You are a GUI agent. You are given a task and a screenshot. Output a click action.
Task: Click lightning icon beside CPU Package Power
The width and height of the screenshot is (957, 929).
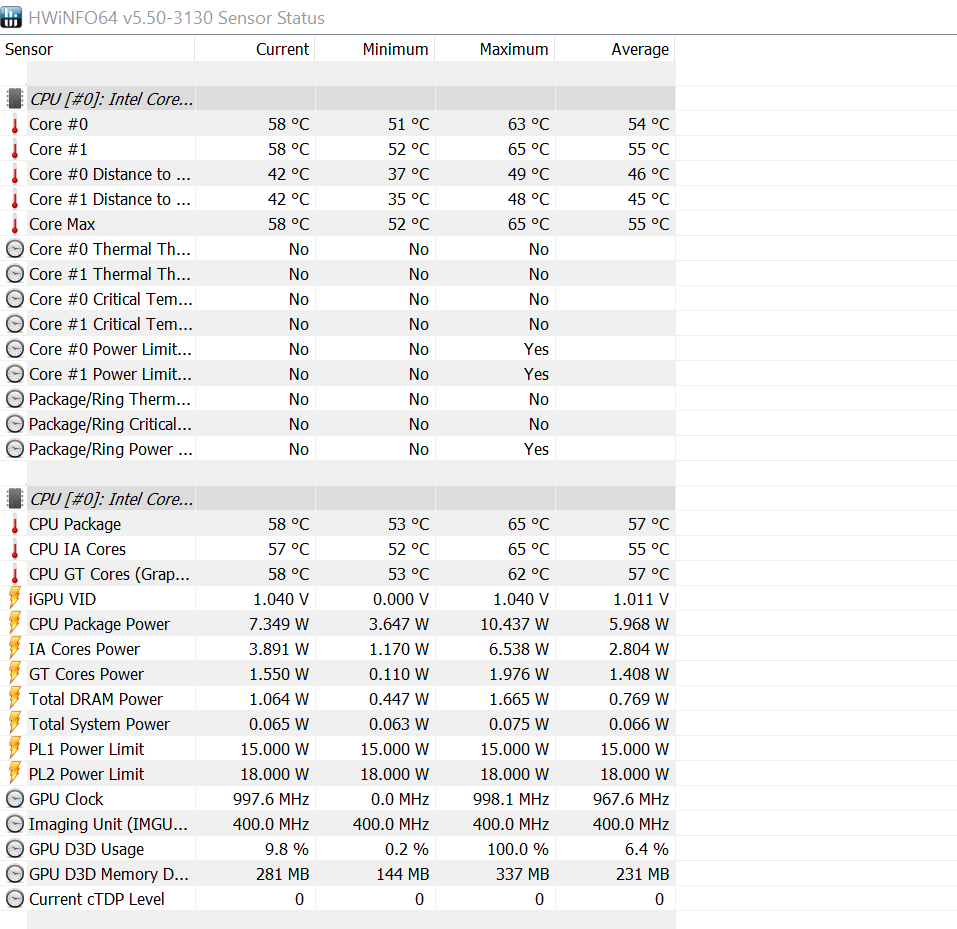[x=15, y=624]
